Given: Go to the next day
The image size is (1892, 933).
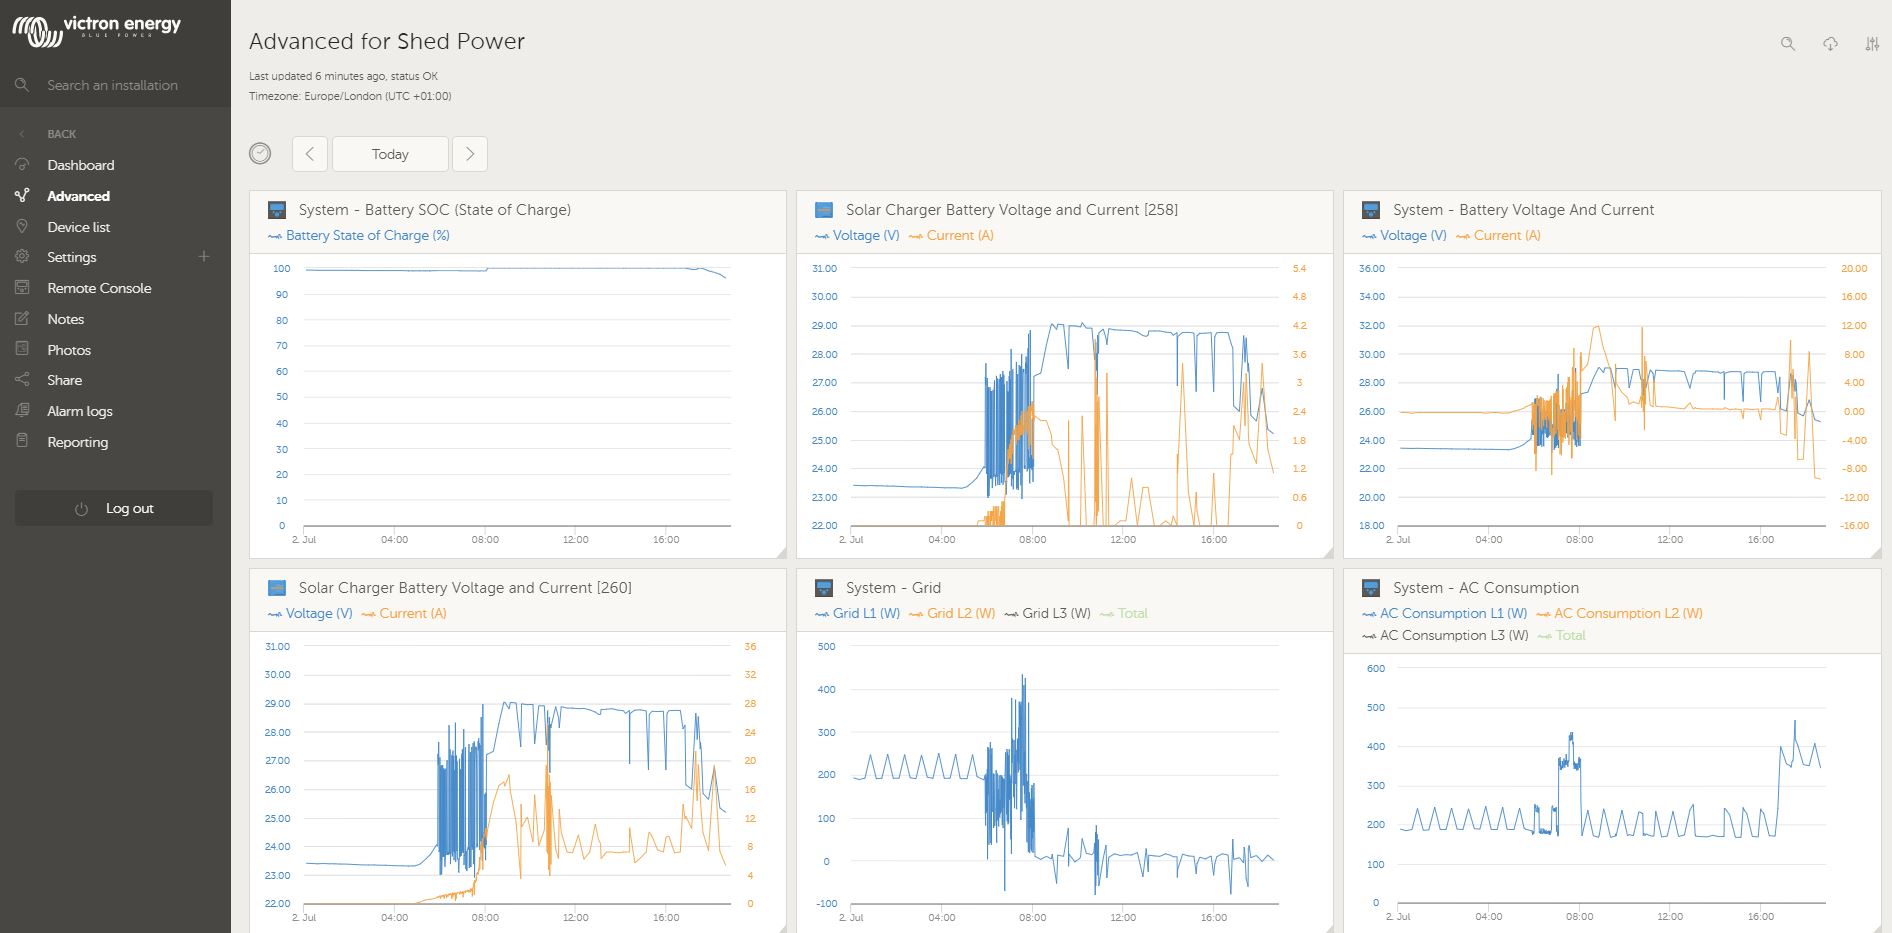Looking at the screenshot, I should pyautogui.click(x=470, y=154).
